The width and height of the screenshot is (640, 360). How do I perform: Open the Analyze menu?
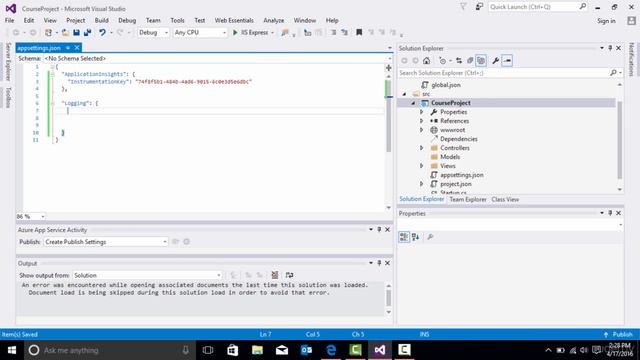[x=273, y=20]
